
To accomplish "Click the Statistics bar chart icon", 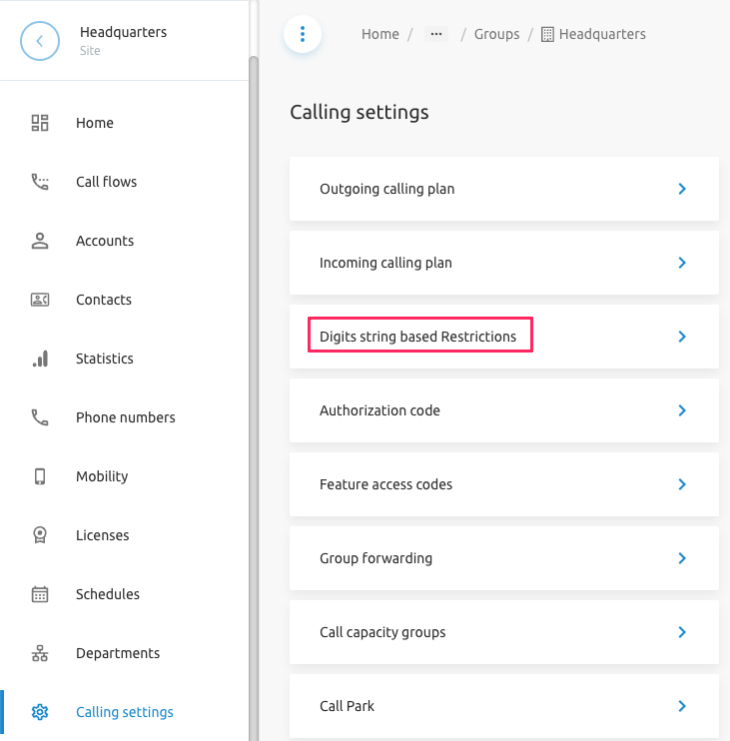I will (x=40, y=359).
